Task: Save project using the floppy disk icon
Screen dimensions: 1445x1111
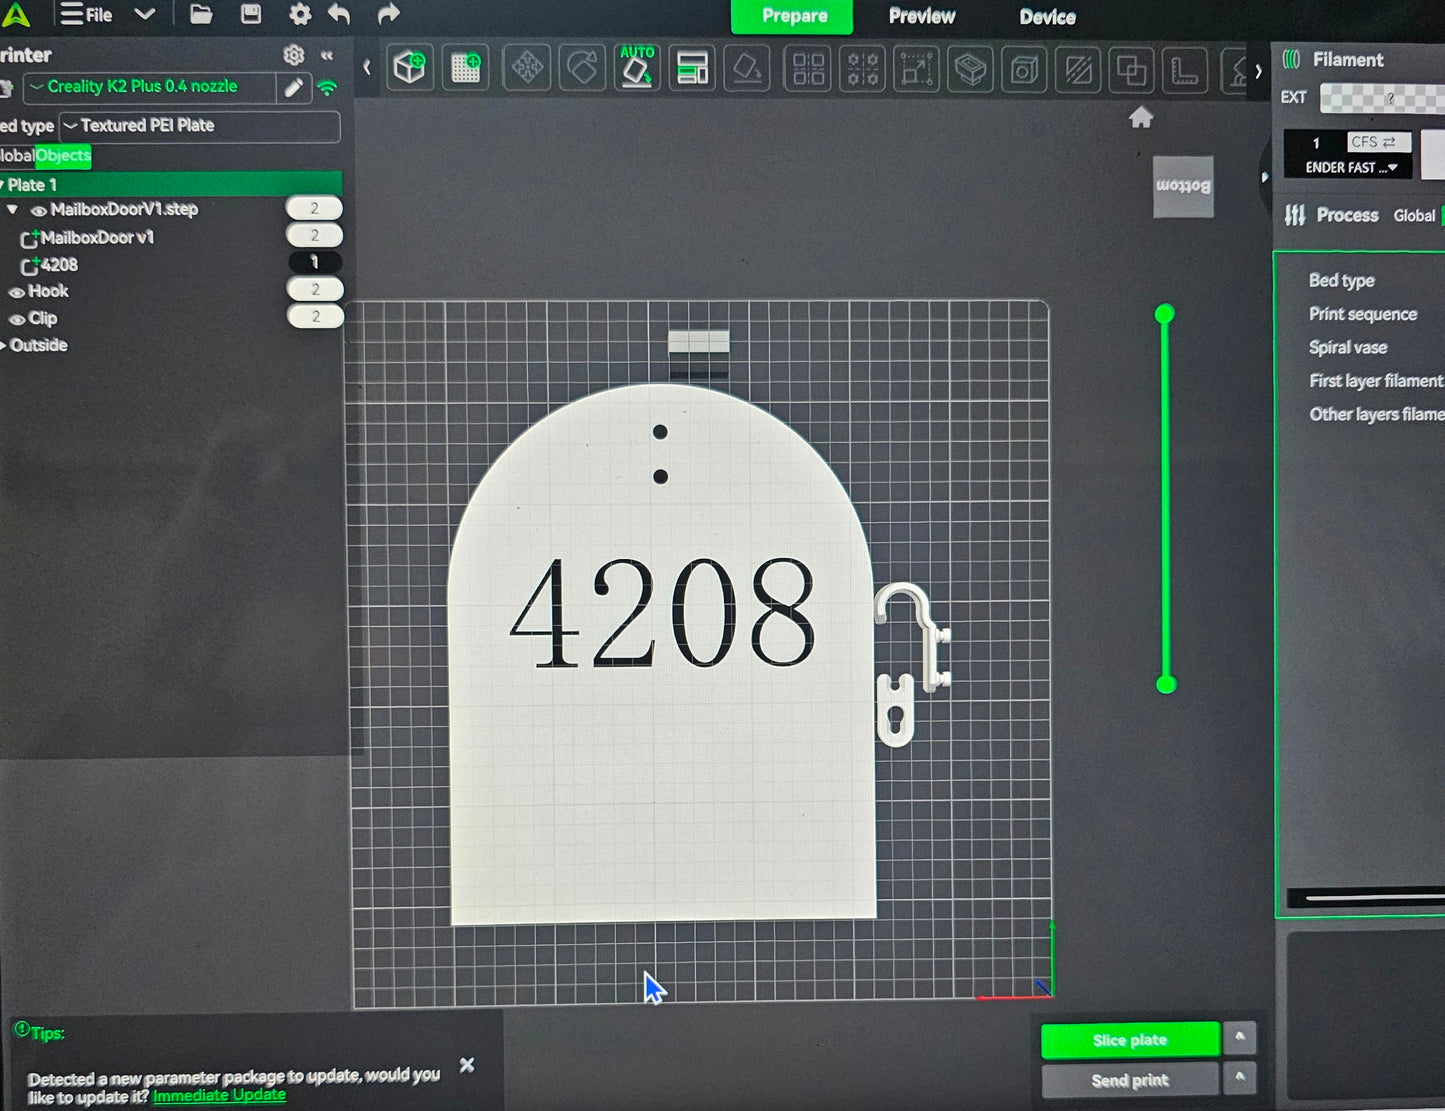Action: [250, 14]
